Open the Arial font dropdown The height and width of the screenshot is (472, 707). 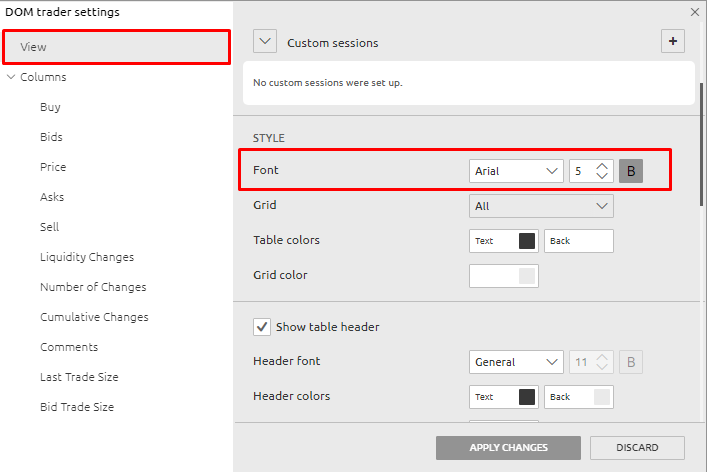click(x=516, y=171)
